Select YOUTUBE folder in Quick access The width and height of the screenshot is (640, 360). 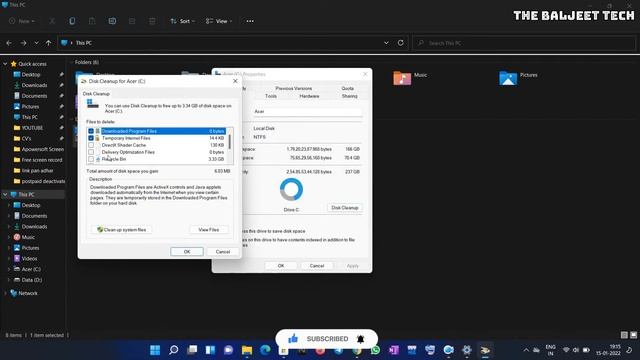(32, 128)
